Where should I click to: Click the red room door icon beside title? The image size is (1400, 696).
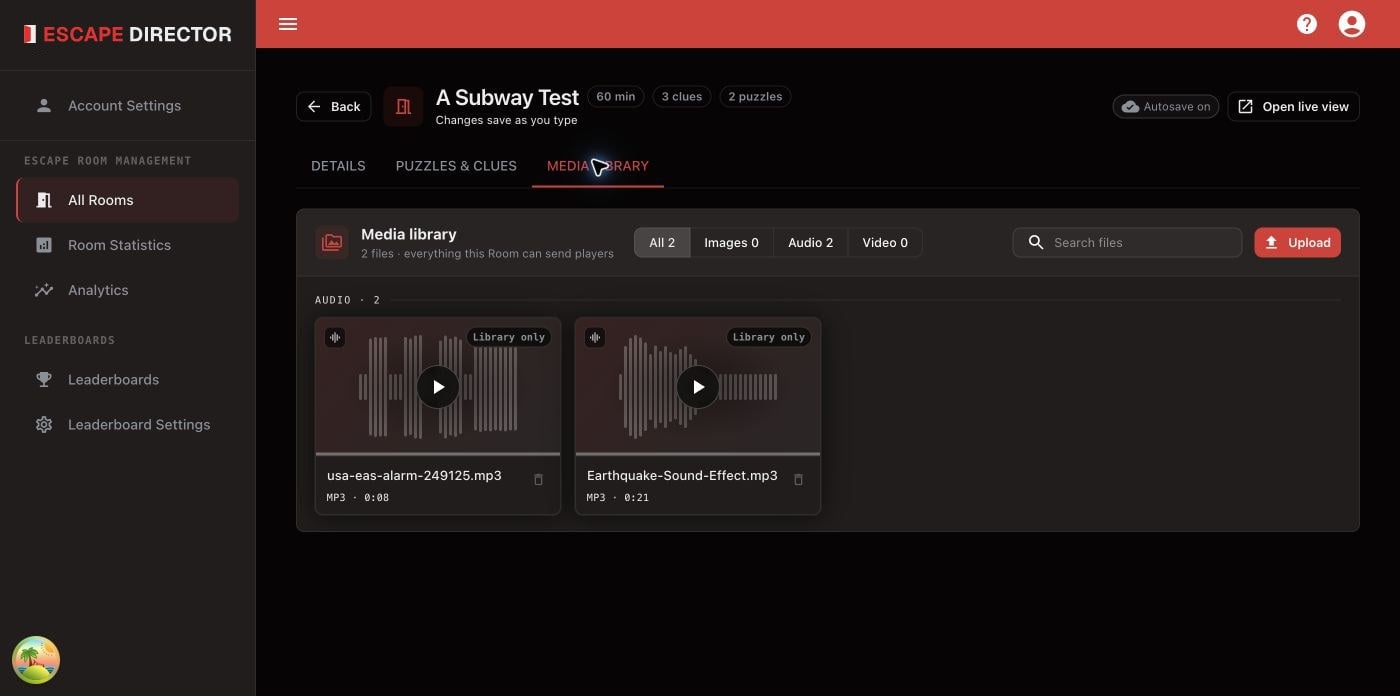[x=403, y=106]
